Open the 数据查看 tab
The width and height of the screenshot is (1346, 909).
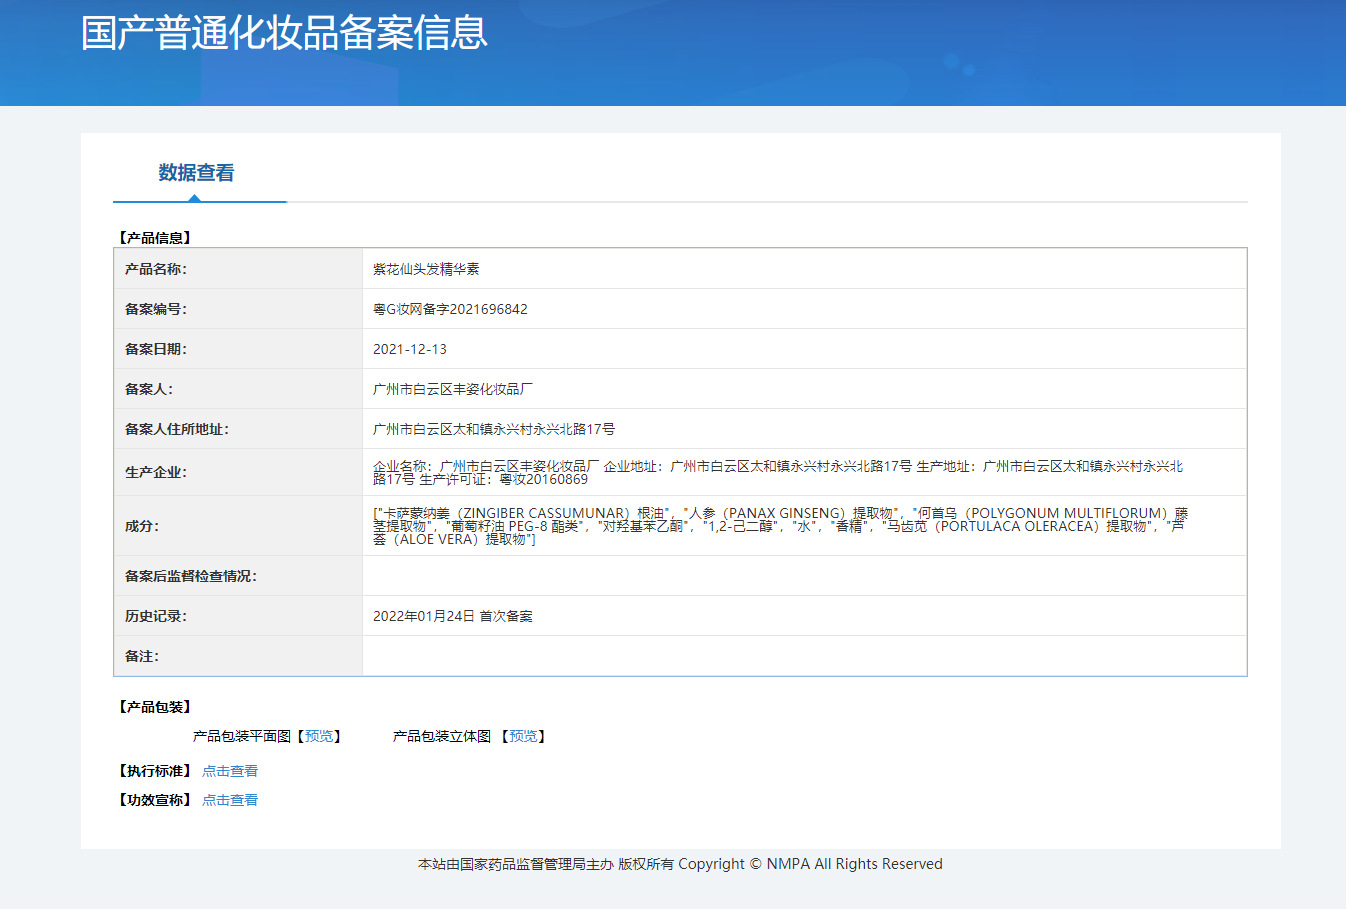pyautogui.click(x=196, y=173)
